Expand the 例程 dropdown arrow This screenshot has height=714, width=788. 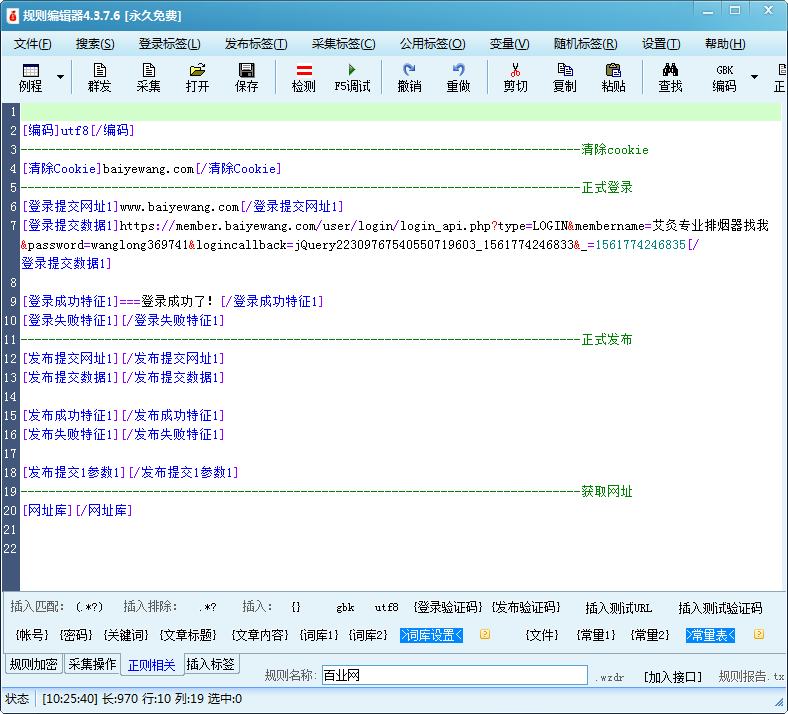pyautogui.click(x=60, y=77)
